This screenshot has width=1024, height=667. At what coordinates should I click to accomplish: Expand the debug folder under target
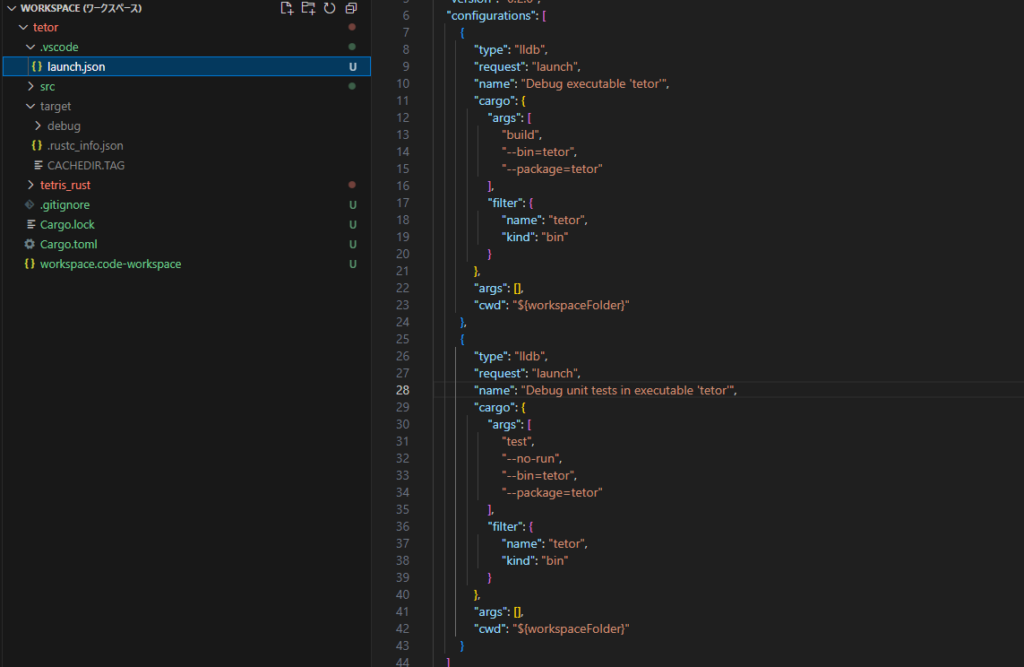click(x=38, y=125)
